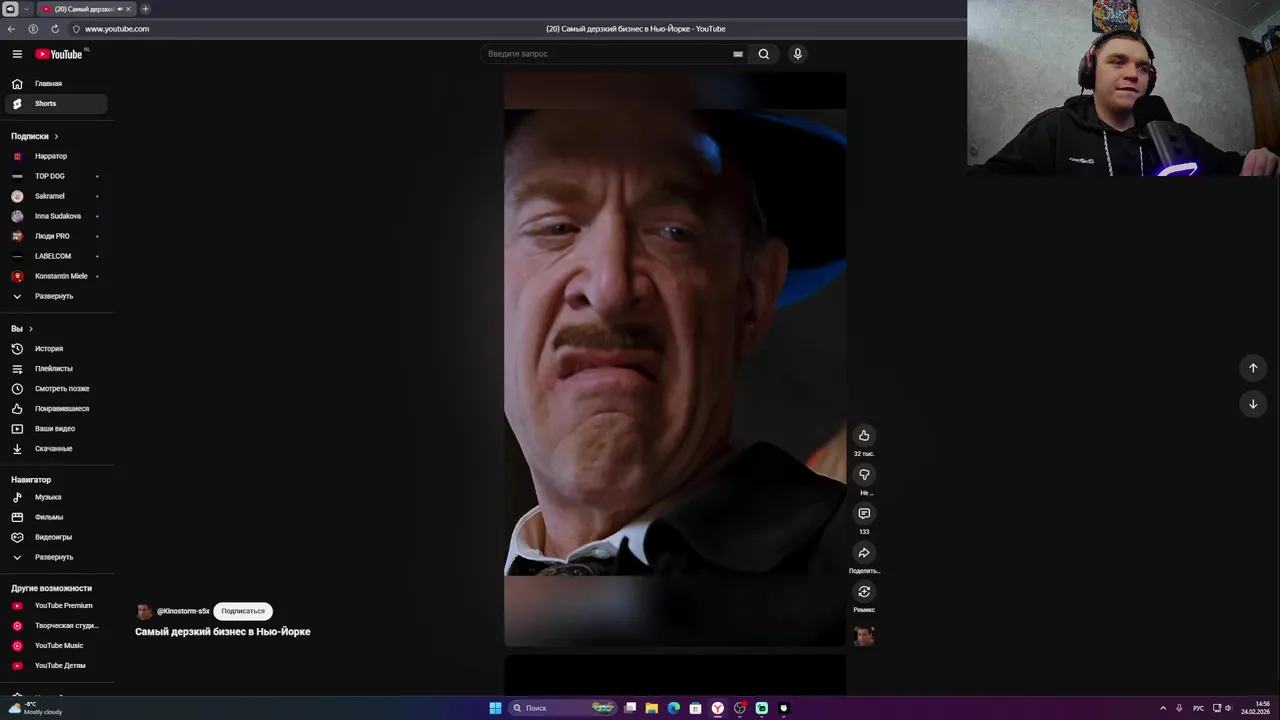Viewport: 1280px width, 720px height.
Task: Open the Konstantin Miele channel subscription
Action: pyautogui.click(x=56, y=276)
